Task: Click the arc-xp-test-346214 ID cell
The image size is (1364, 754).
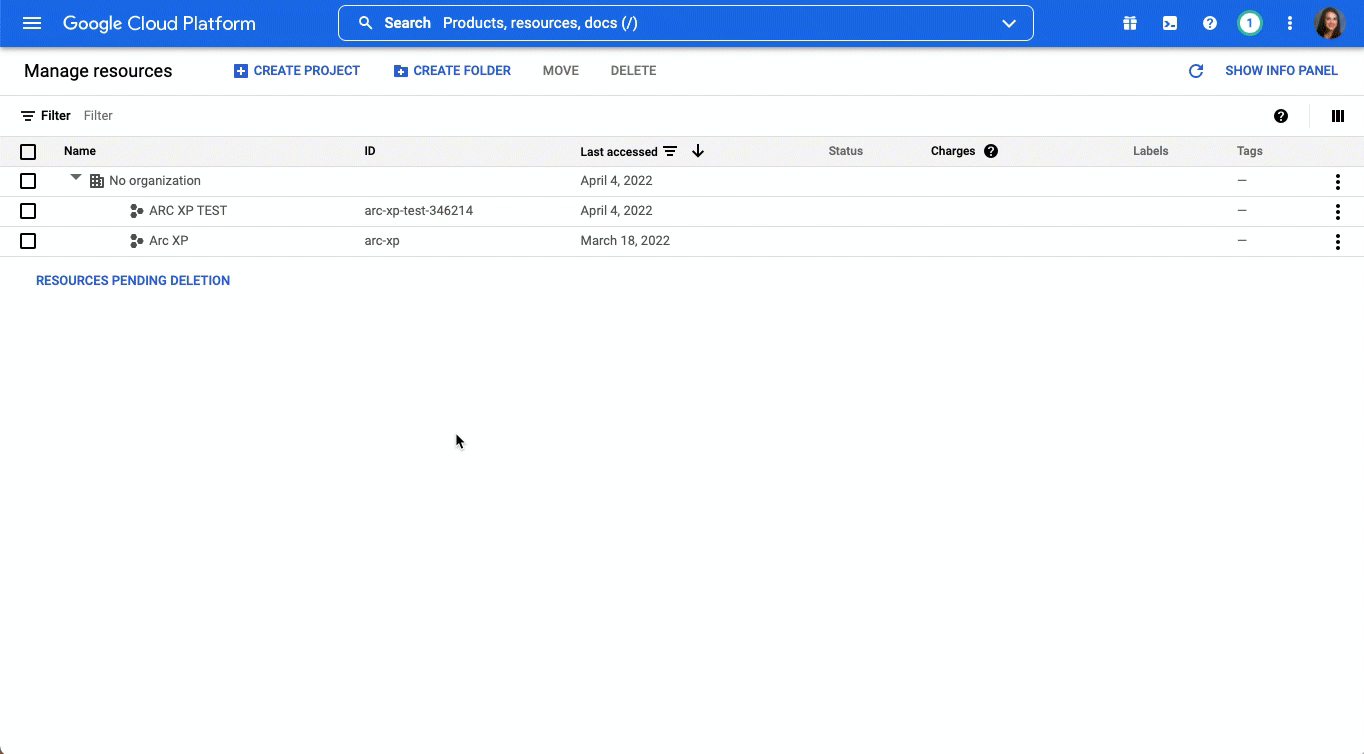Action: click(419, 211)
